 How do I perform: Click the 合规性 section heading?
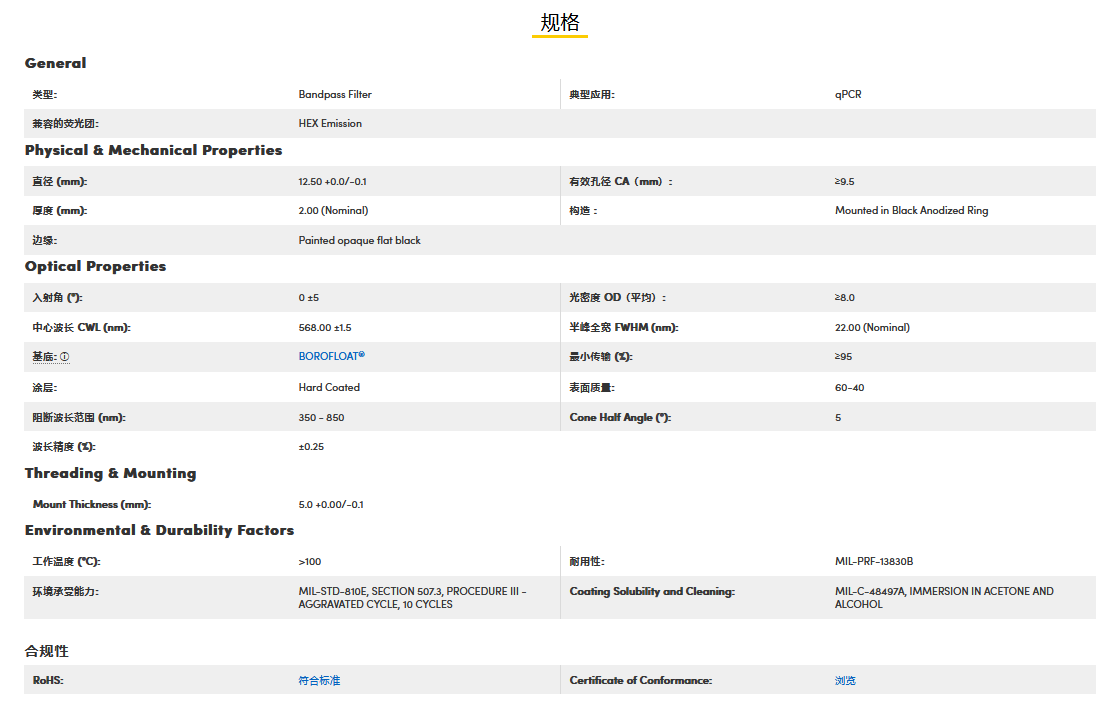tap(47, 651)
